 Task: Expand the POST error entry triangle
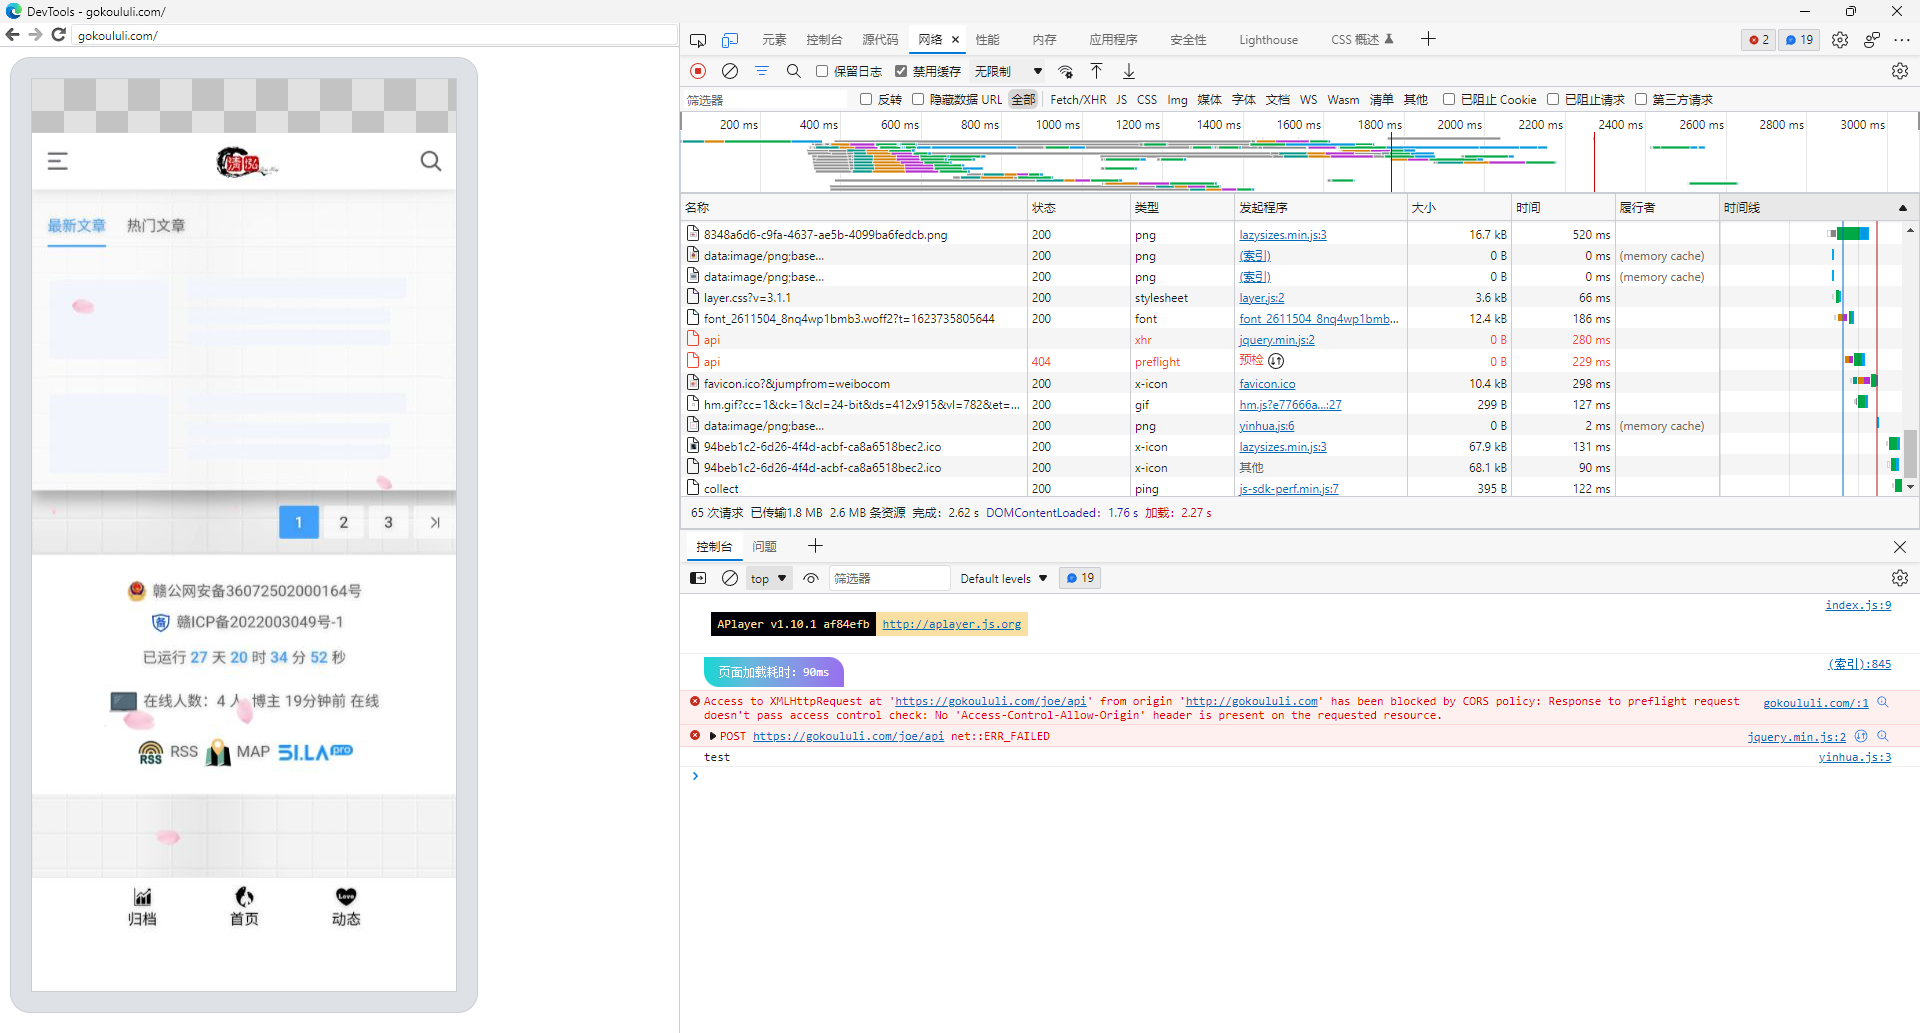point(713,736)
